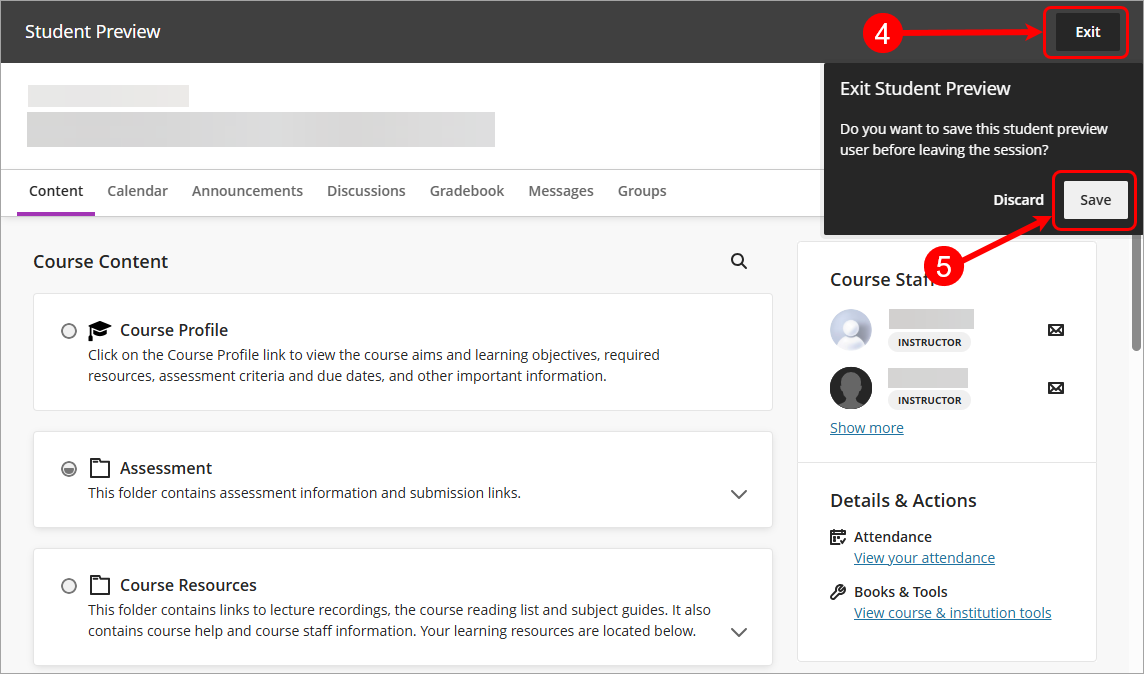Click the Course Resources folder icon

99,585
